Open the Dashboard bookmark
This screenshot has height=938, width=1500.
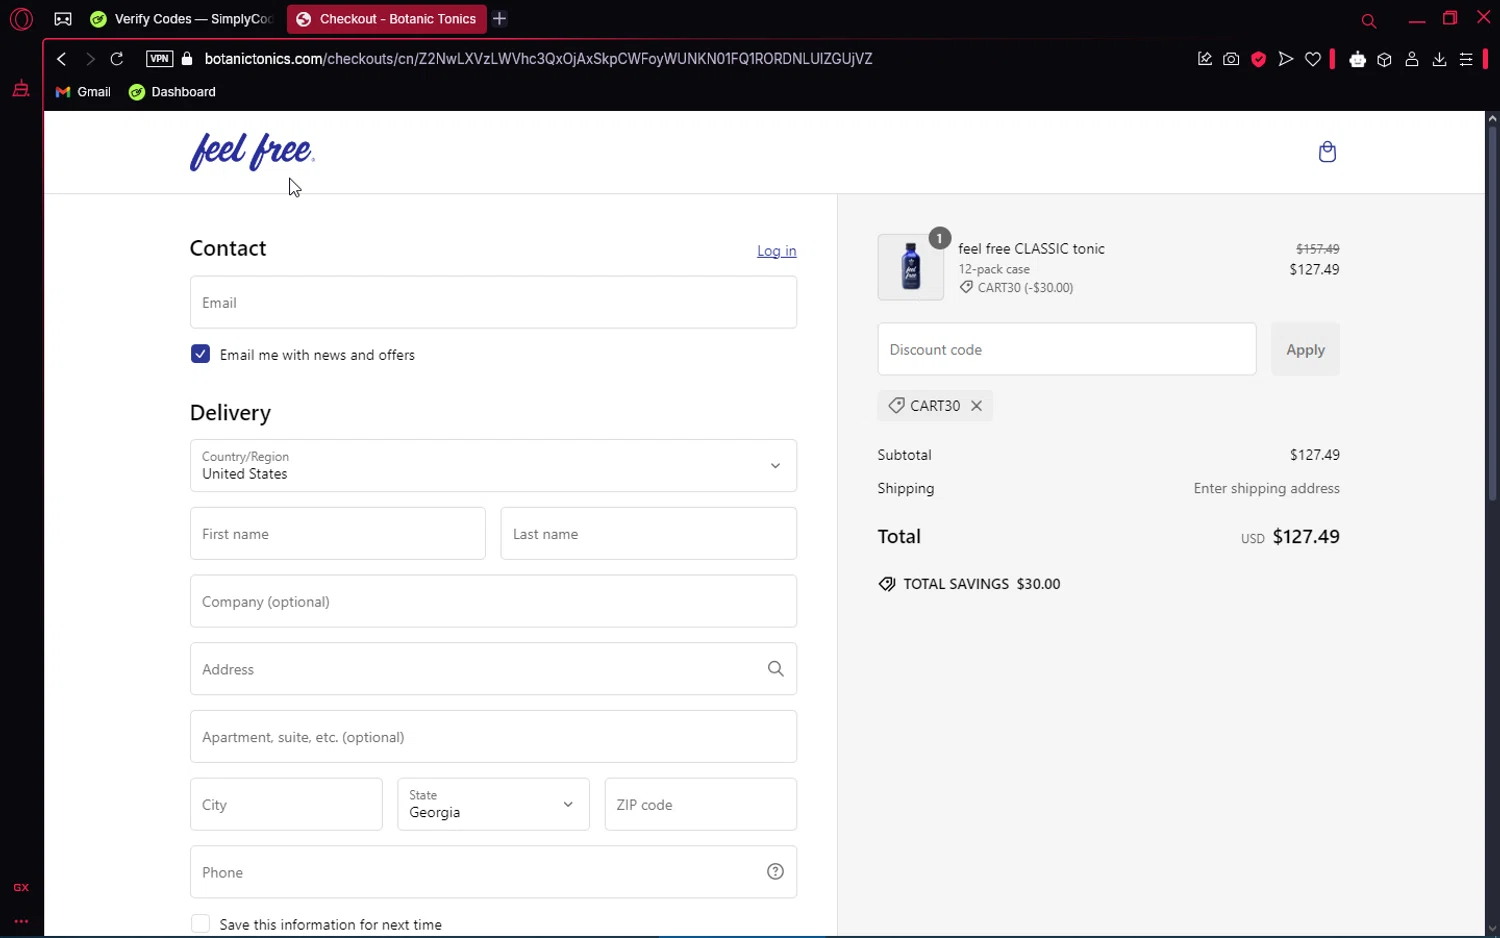click(172, 92)
